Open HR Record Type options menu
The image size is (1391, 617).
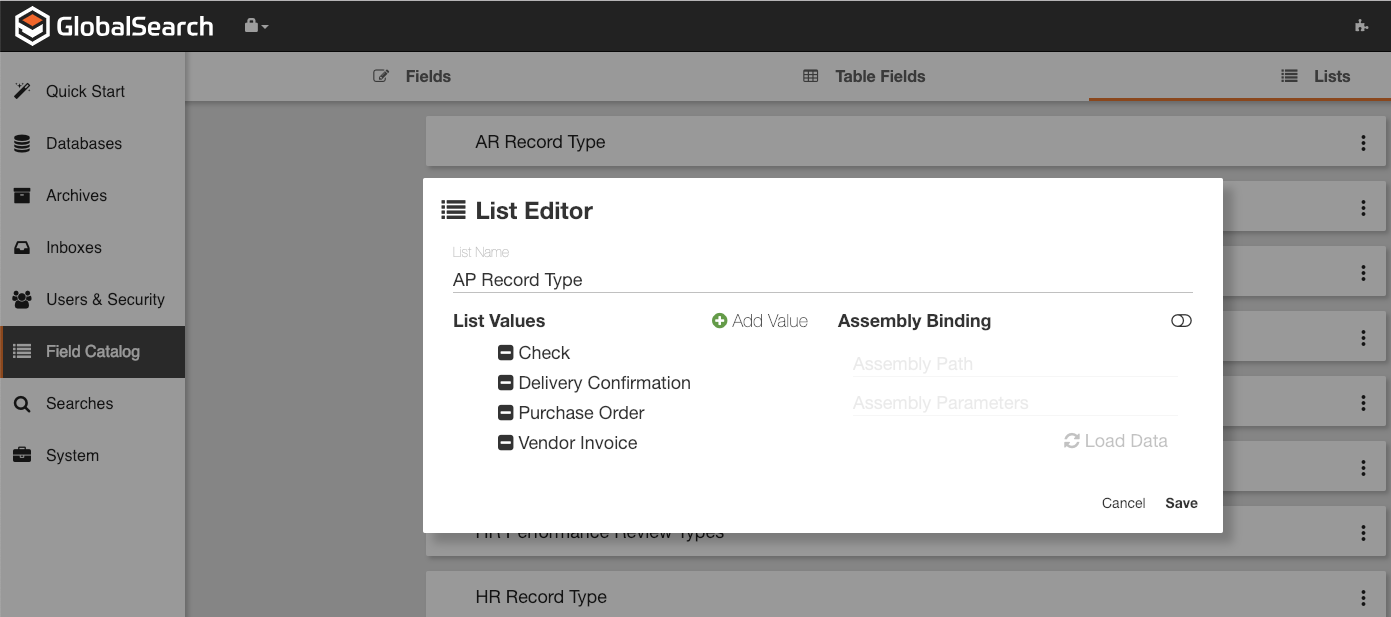(x=1363, y=597)
